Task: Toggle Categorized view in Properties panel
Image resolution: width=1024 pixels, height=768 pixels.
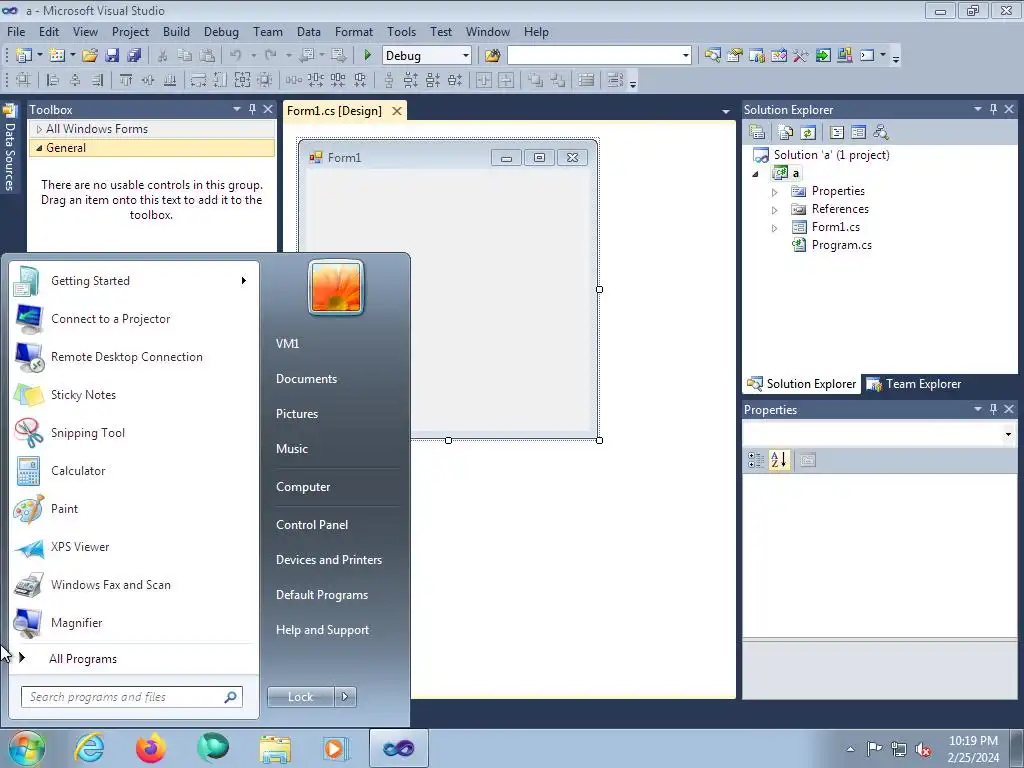Action: coord(756,460)
